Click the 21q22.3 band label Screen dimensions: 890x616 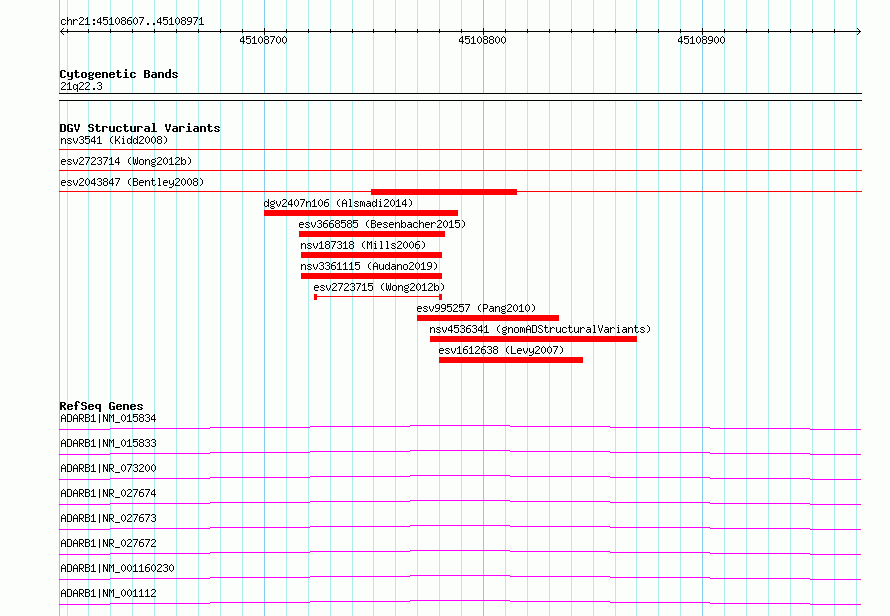click(x=81, y=86)
